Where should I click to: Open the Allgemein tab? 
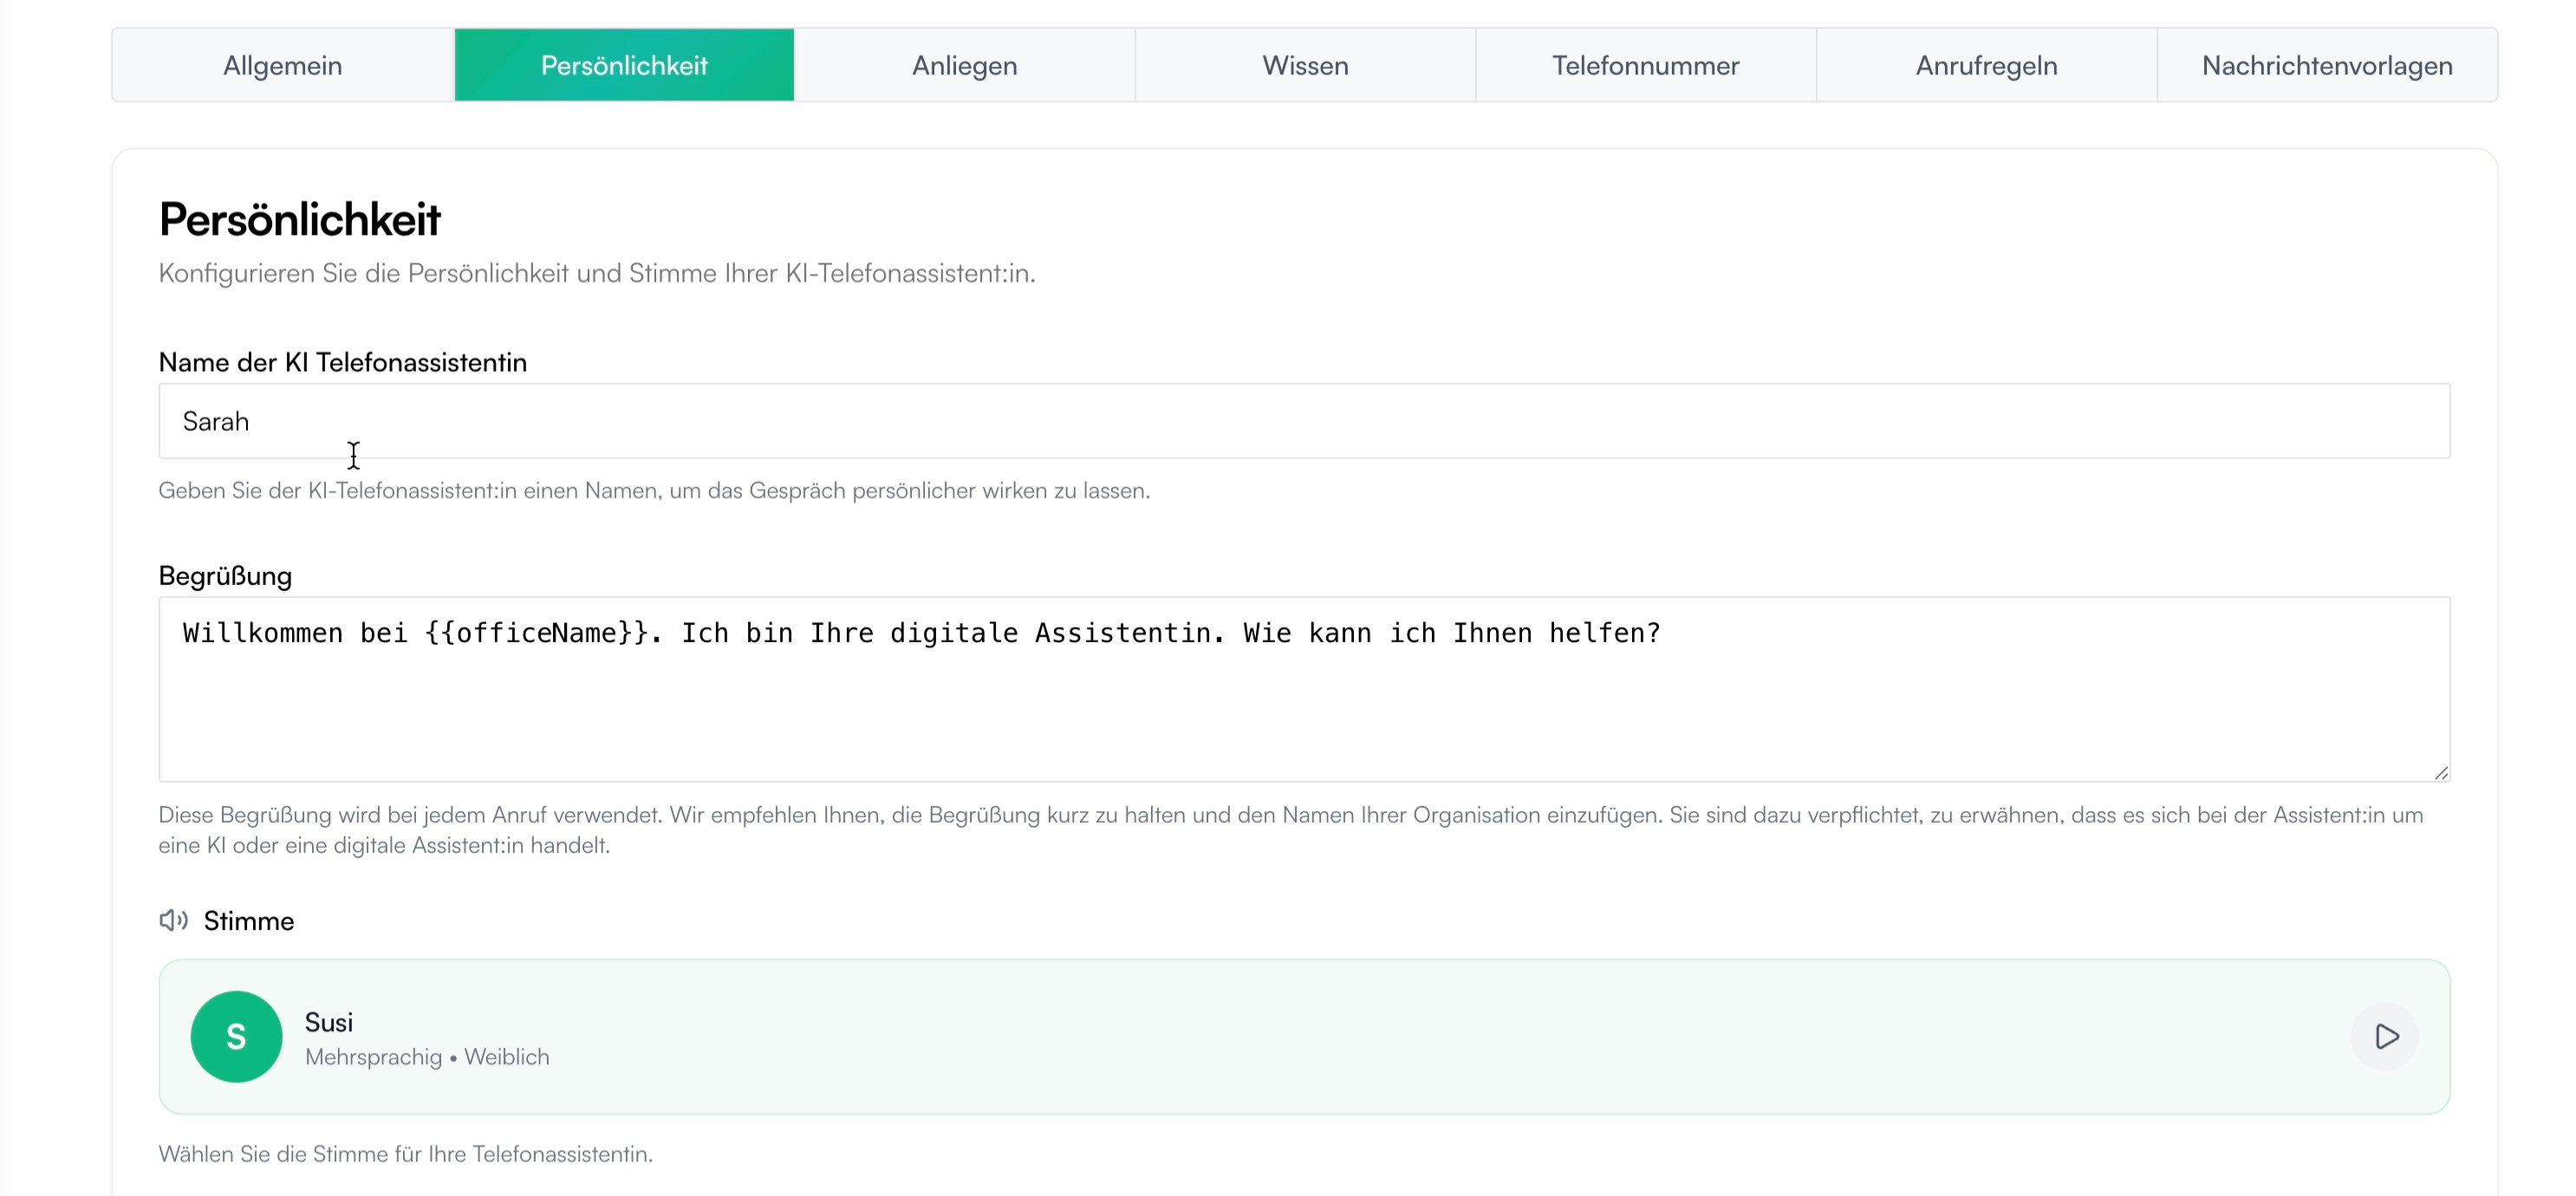click(x=283, y=65)
